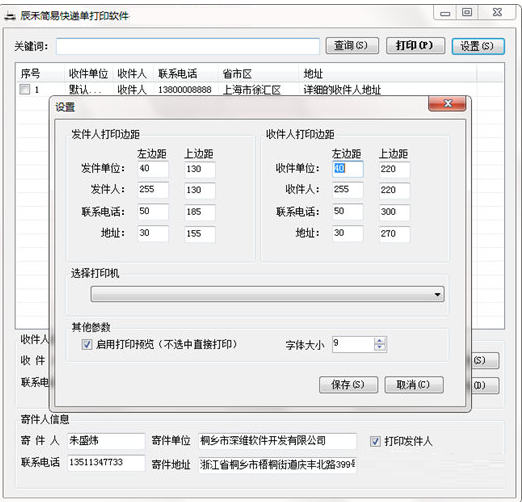The width and height of the screenshot is (522, 502).
Task: Click the 寄件人 name field 朱盛炜
Action: click(x=106, y=441)
